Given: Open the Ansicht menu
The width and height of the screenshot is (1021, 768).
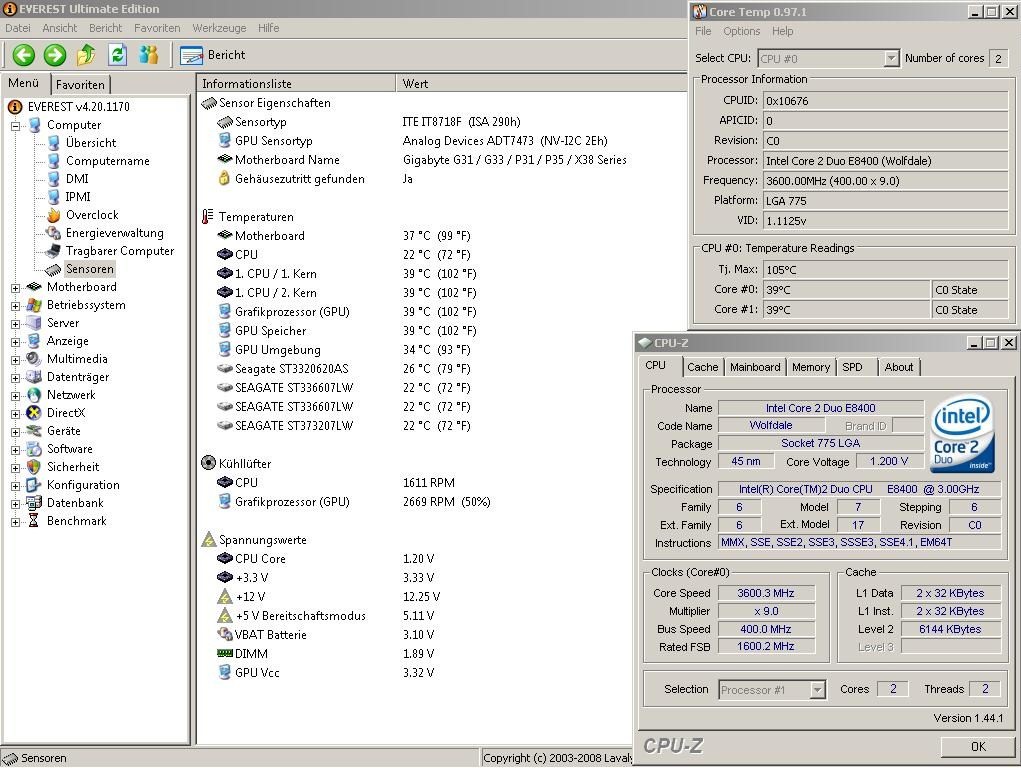Looking at the screenshot, I should click(x=59, y=28).
